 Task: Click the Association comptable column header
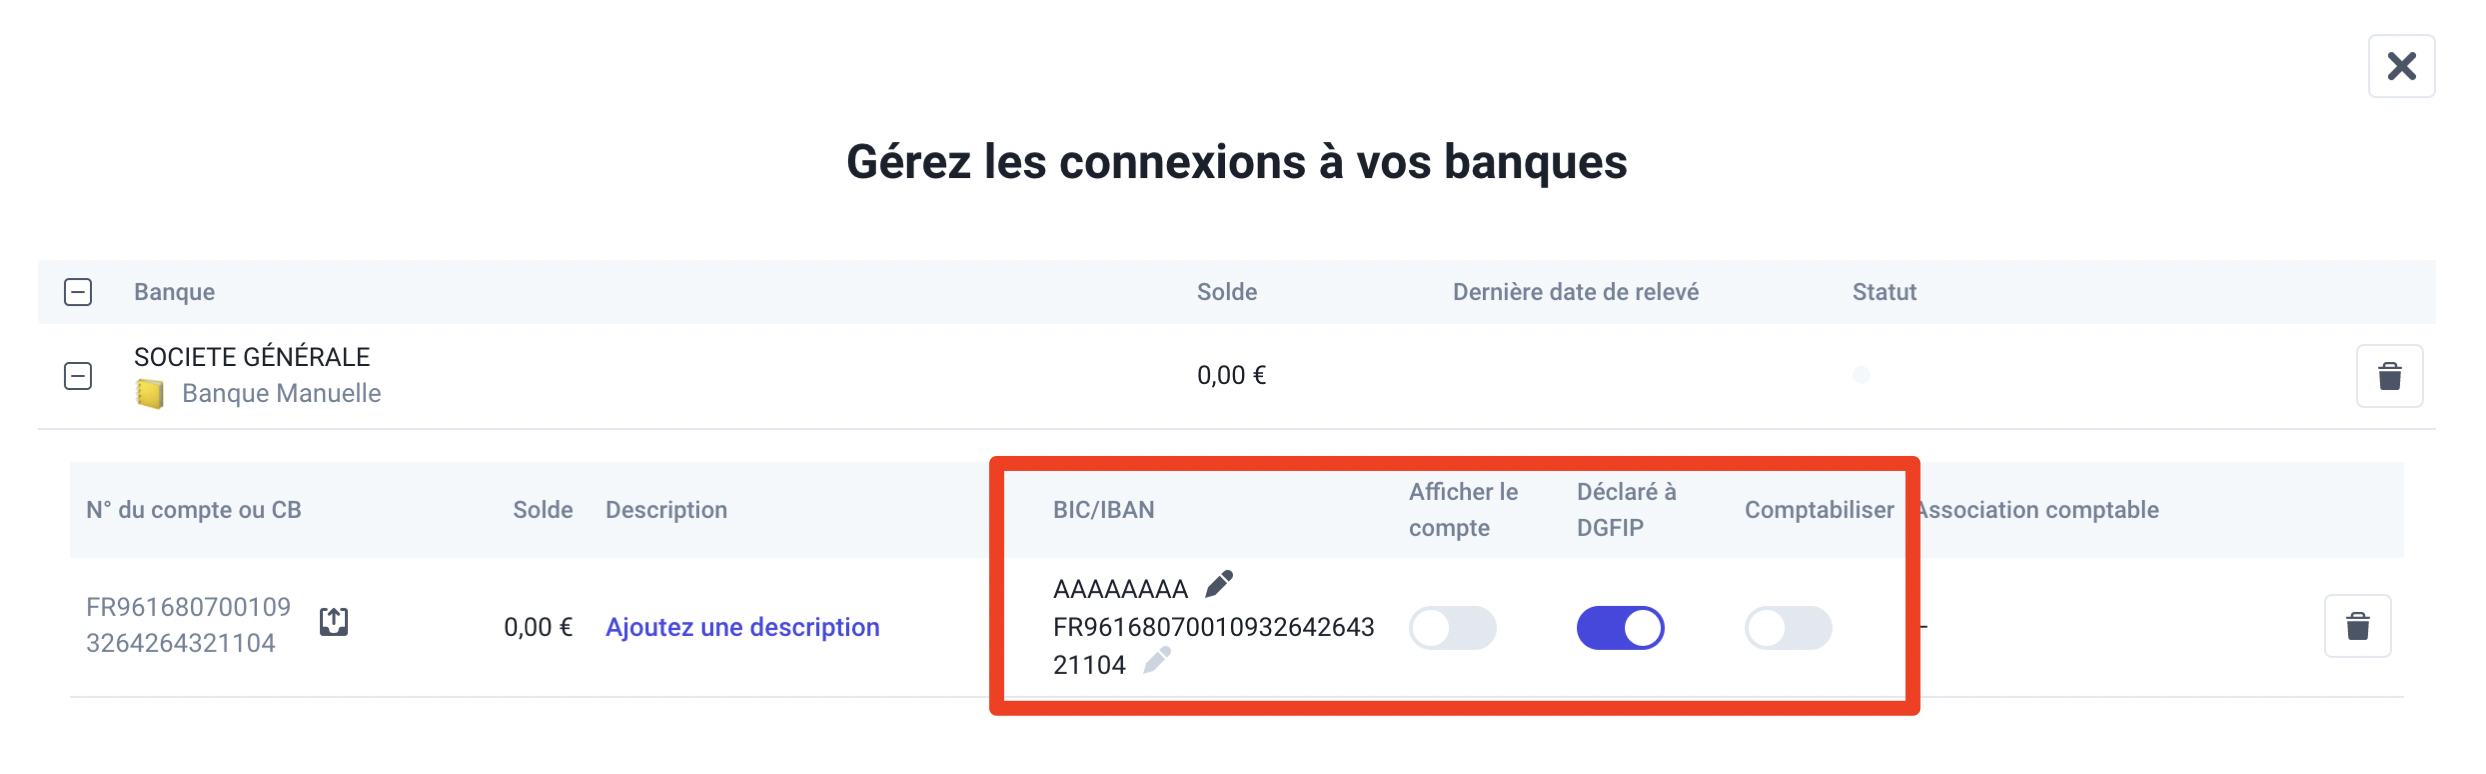2037,510
